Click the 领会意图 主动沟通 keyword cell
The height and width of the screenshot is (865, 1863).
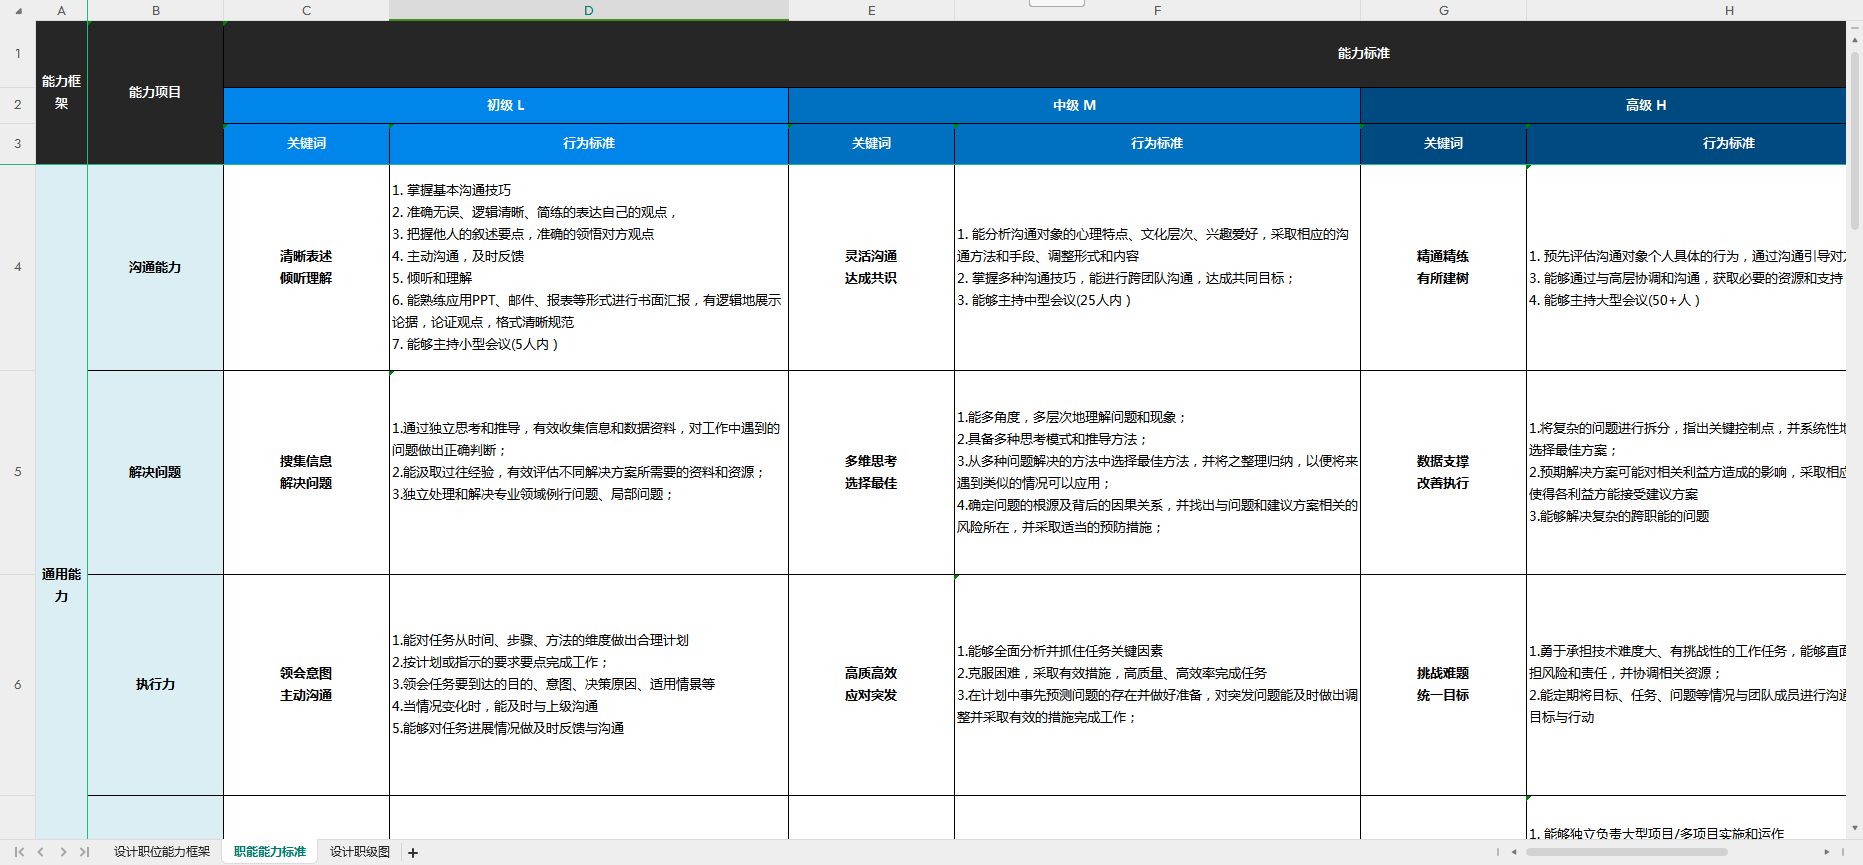(x=307, y=685)
